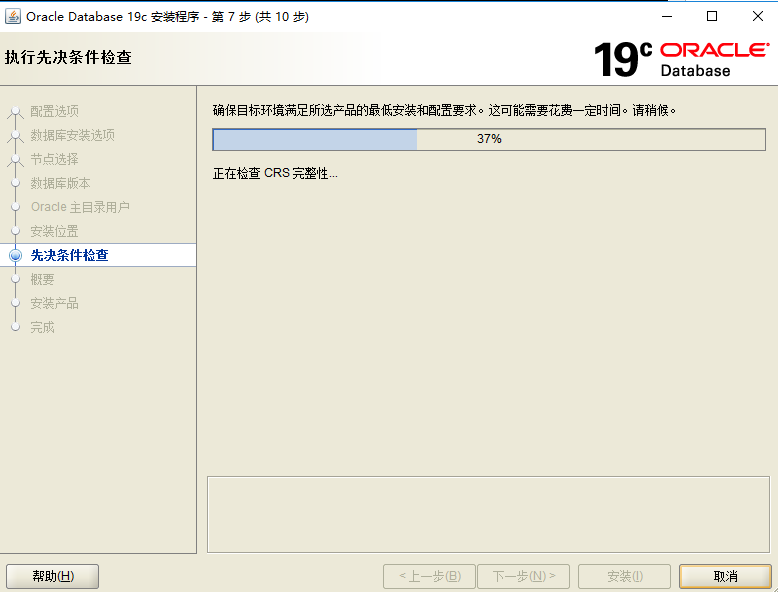The height and width of the screenshot is (592, 778).
Task: Select the Oracle 主目录用户 step
Action: point(80,207)
